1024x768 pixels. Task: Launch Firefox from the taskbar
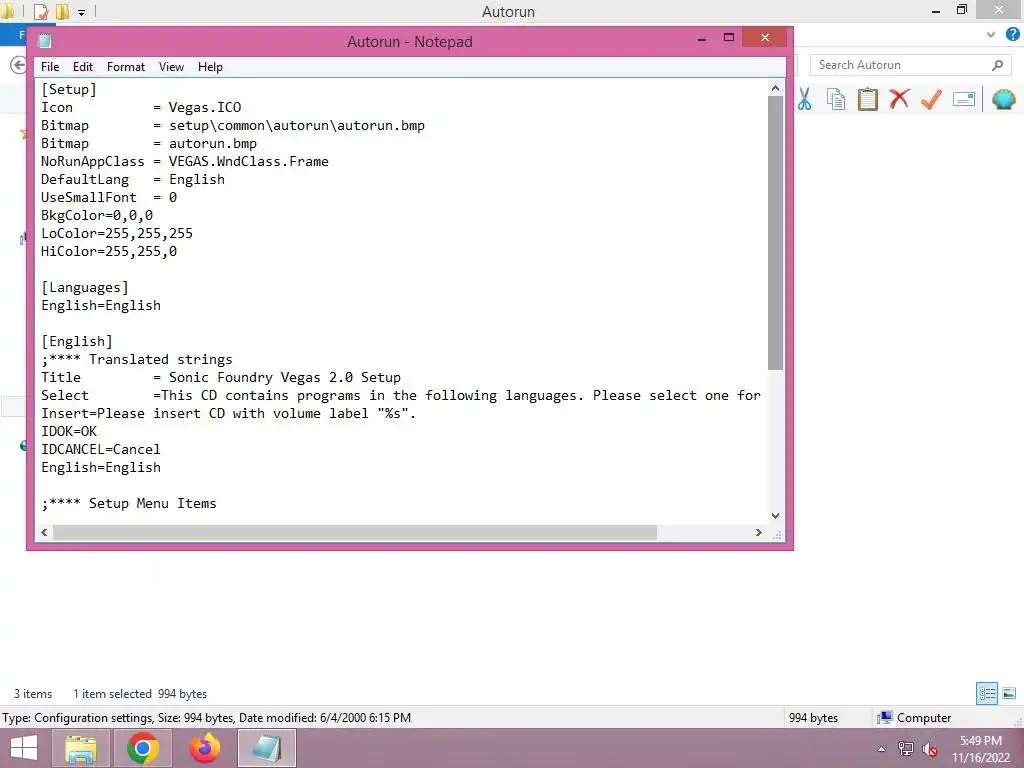click(x=204, y=748)
